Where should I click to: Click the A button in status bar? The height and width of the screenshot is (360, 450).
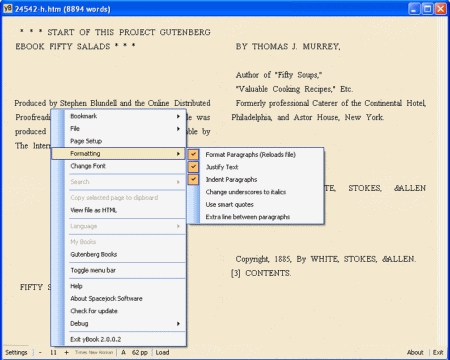pos(123,352)
